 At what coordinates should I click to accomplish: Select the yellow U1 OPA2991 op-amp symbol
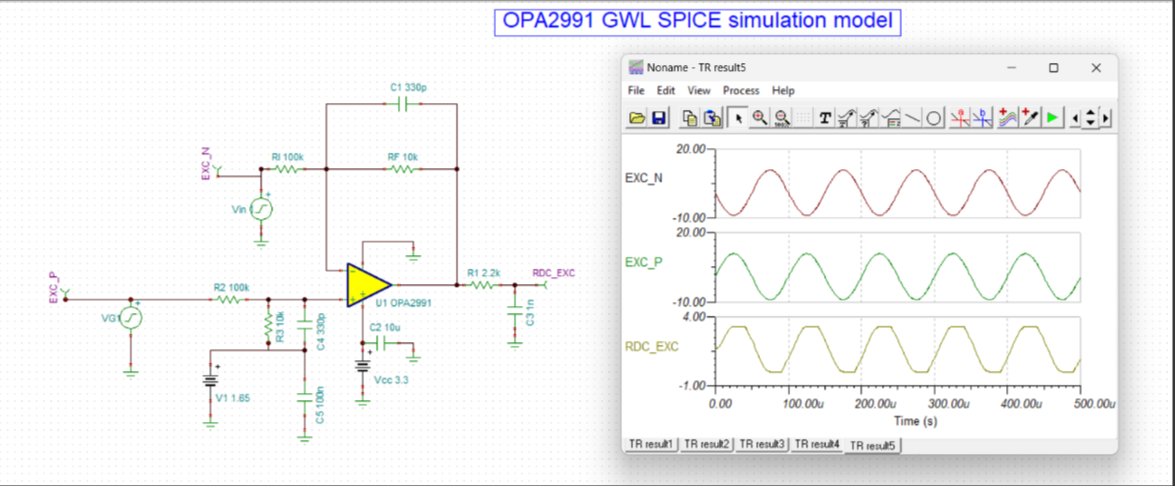pos(368,285)
